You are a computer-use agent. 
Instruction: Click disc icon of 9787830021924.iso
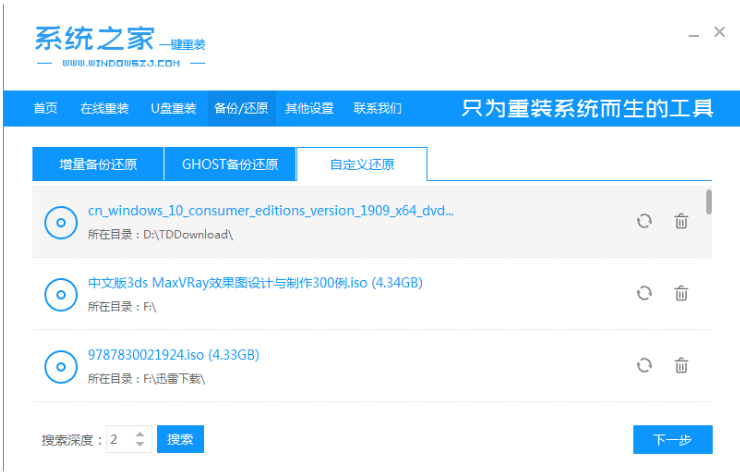pos(61,366)
